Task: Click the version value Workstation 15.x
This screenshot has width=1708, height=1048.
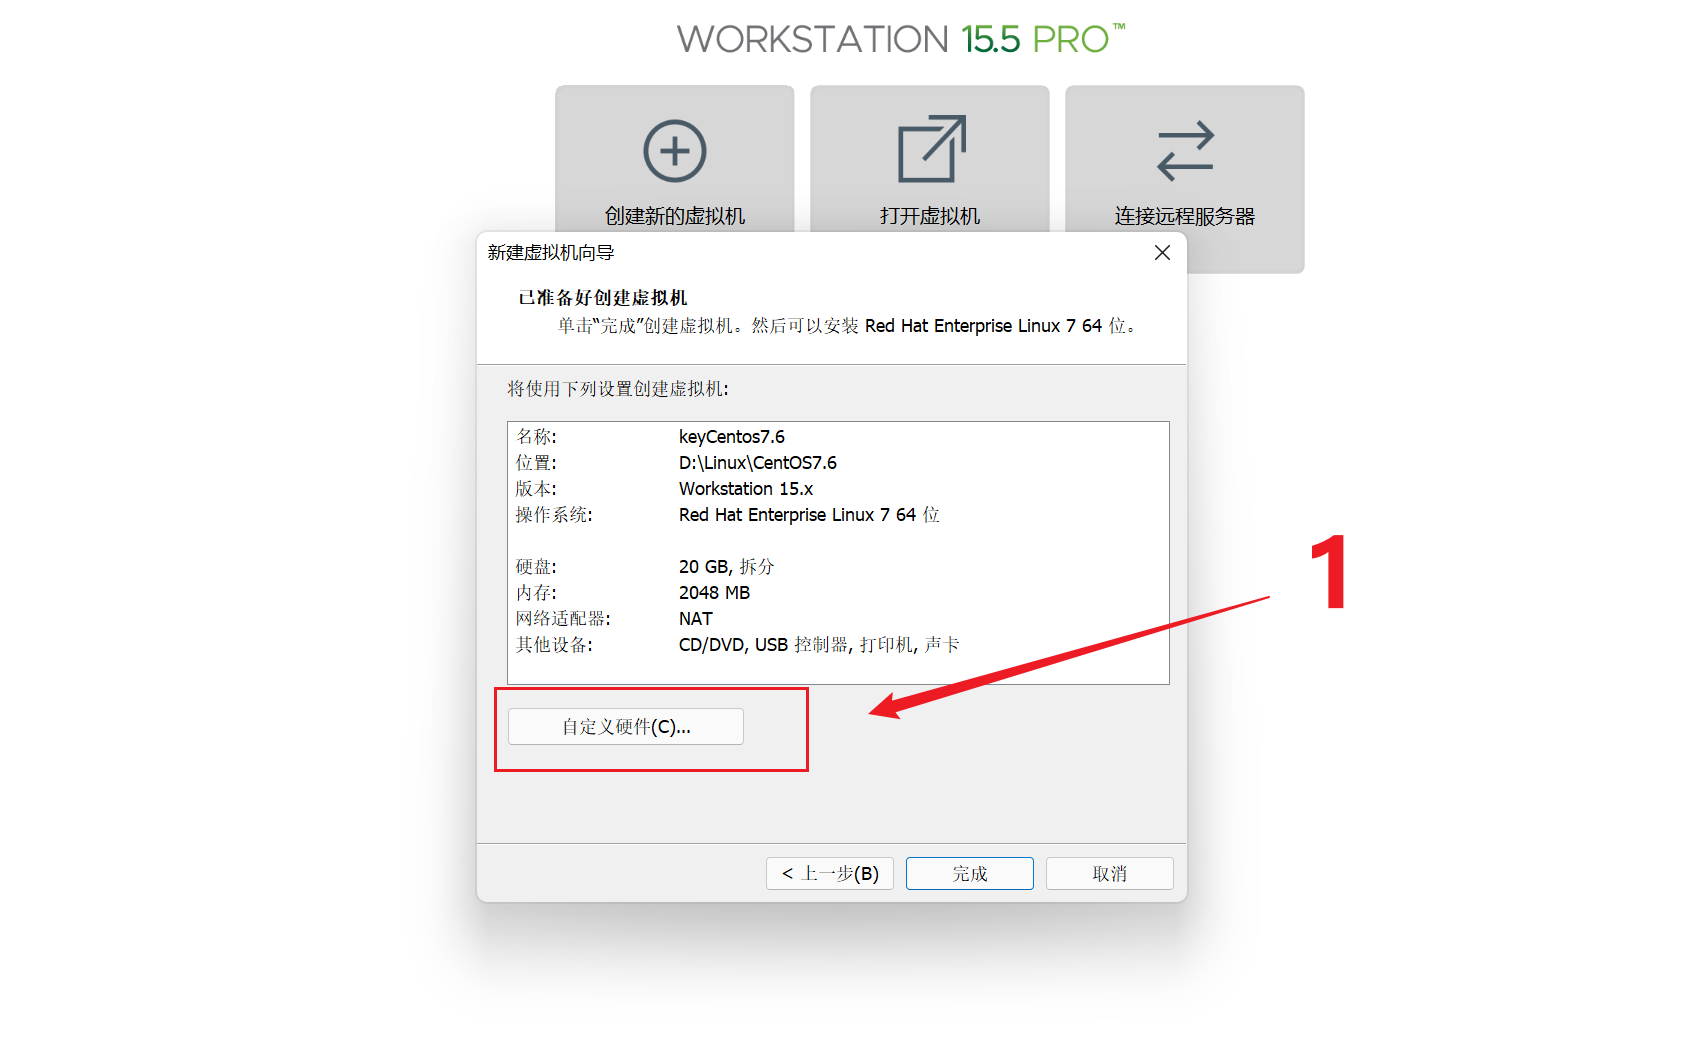Action: (x=746, y=489)
